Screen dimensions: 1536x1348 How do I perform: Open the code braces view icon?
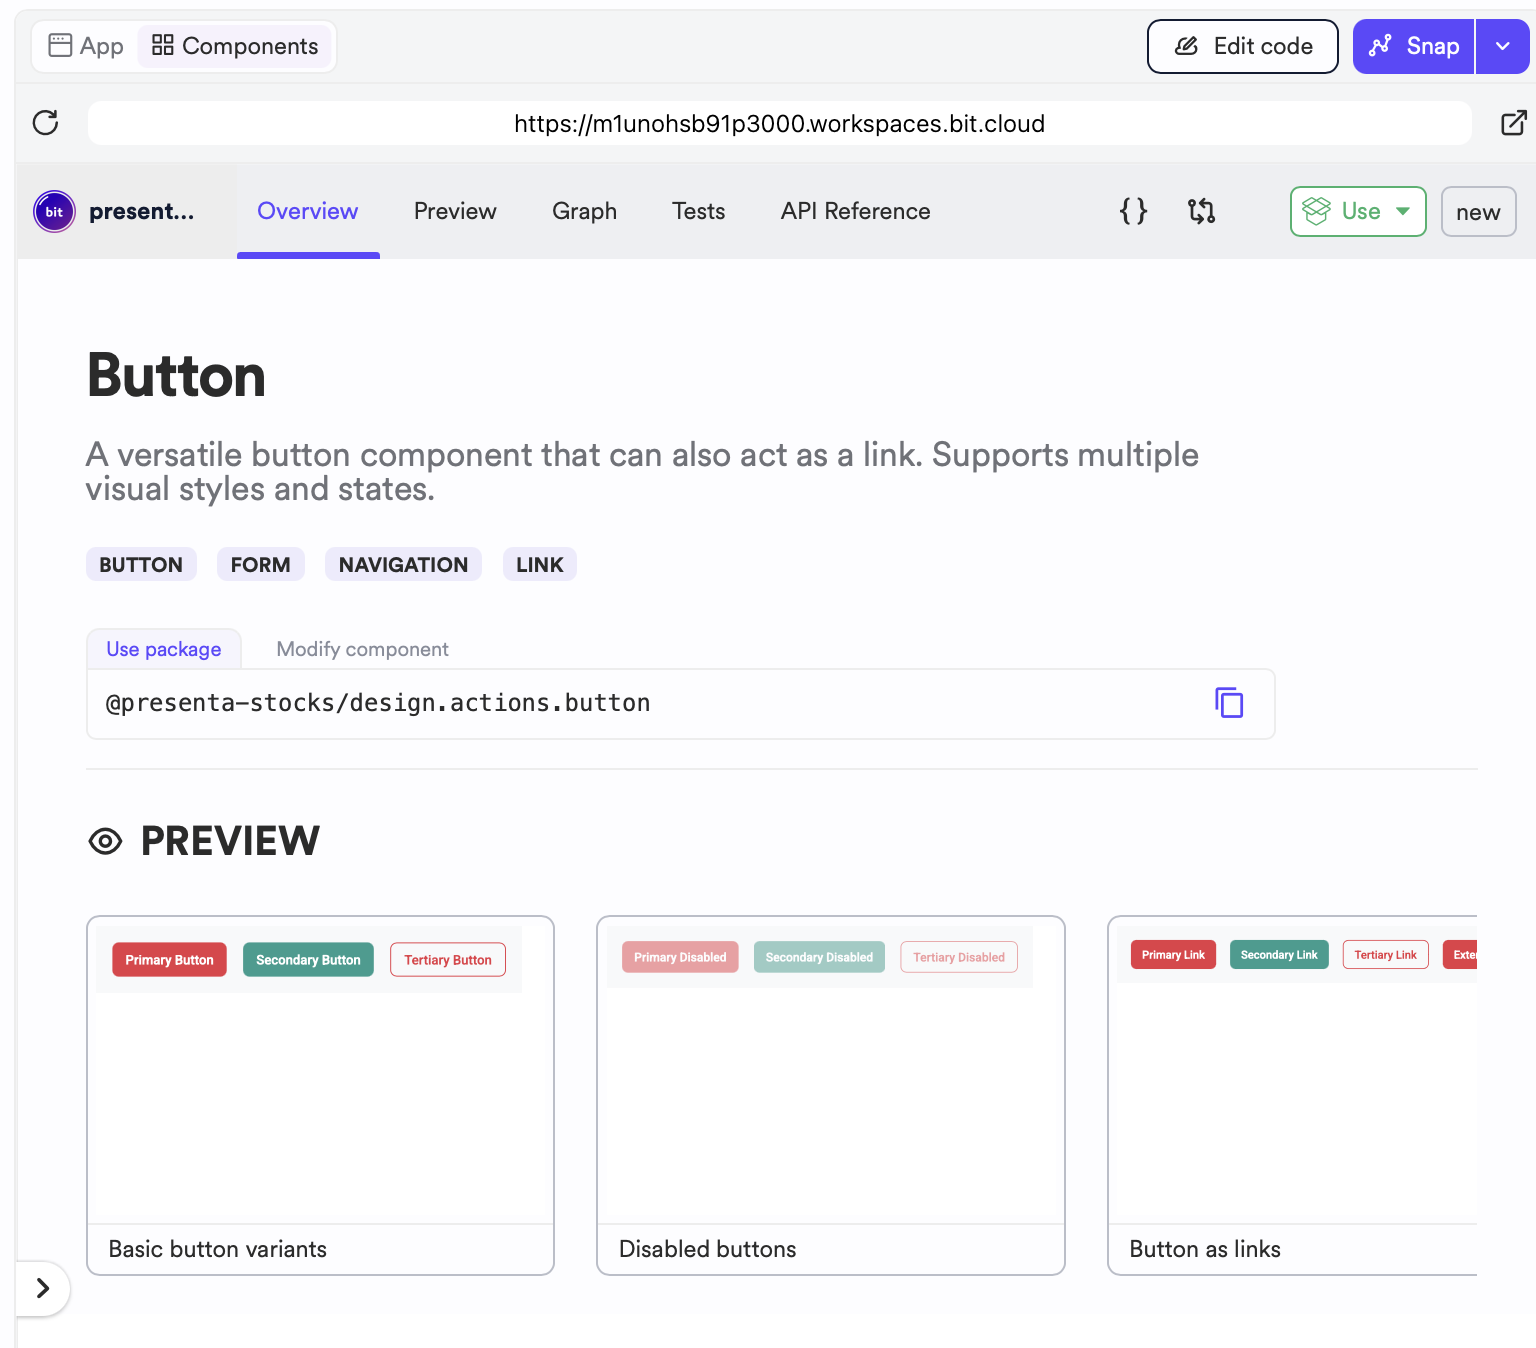coord(1133,211)
